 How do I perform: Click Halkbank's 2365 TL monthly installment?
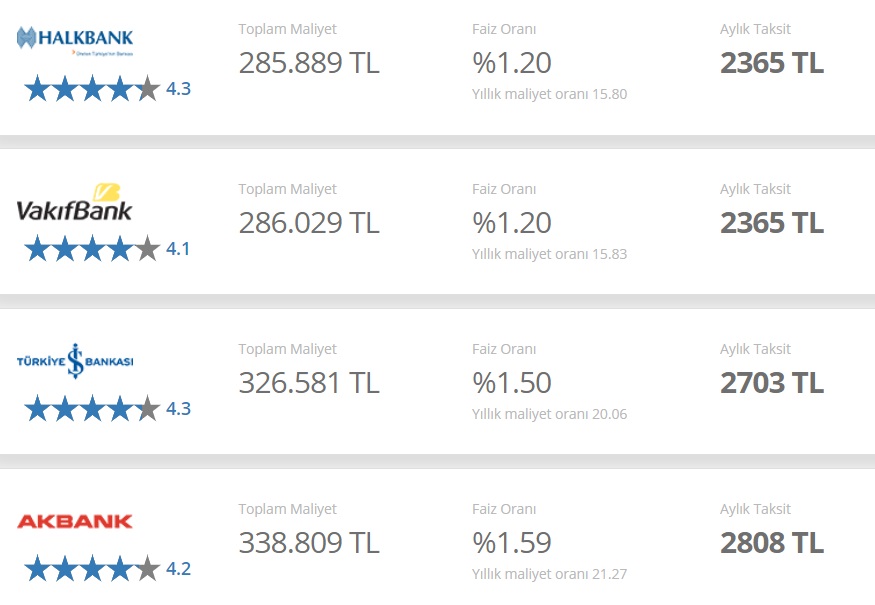(772, 63)
